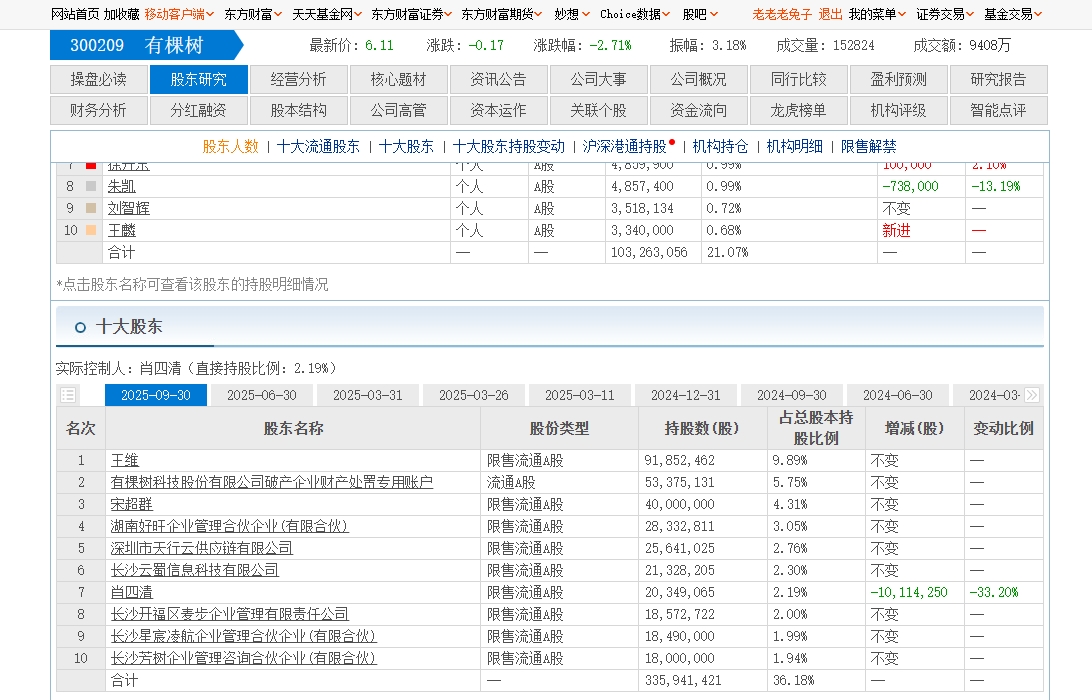Open 深圳市天行云供应链有限公司 holding details
This screenshot has width=1092, height=700.
click(201, 548)
